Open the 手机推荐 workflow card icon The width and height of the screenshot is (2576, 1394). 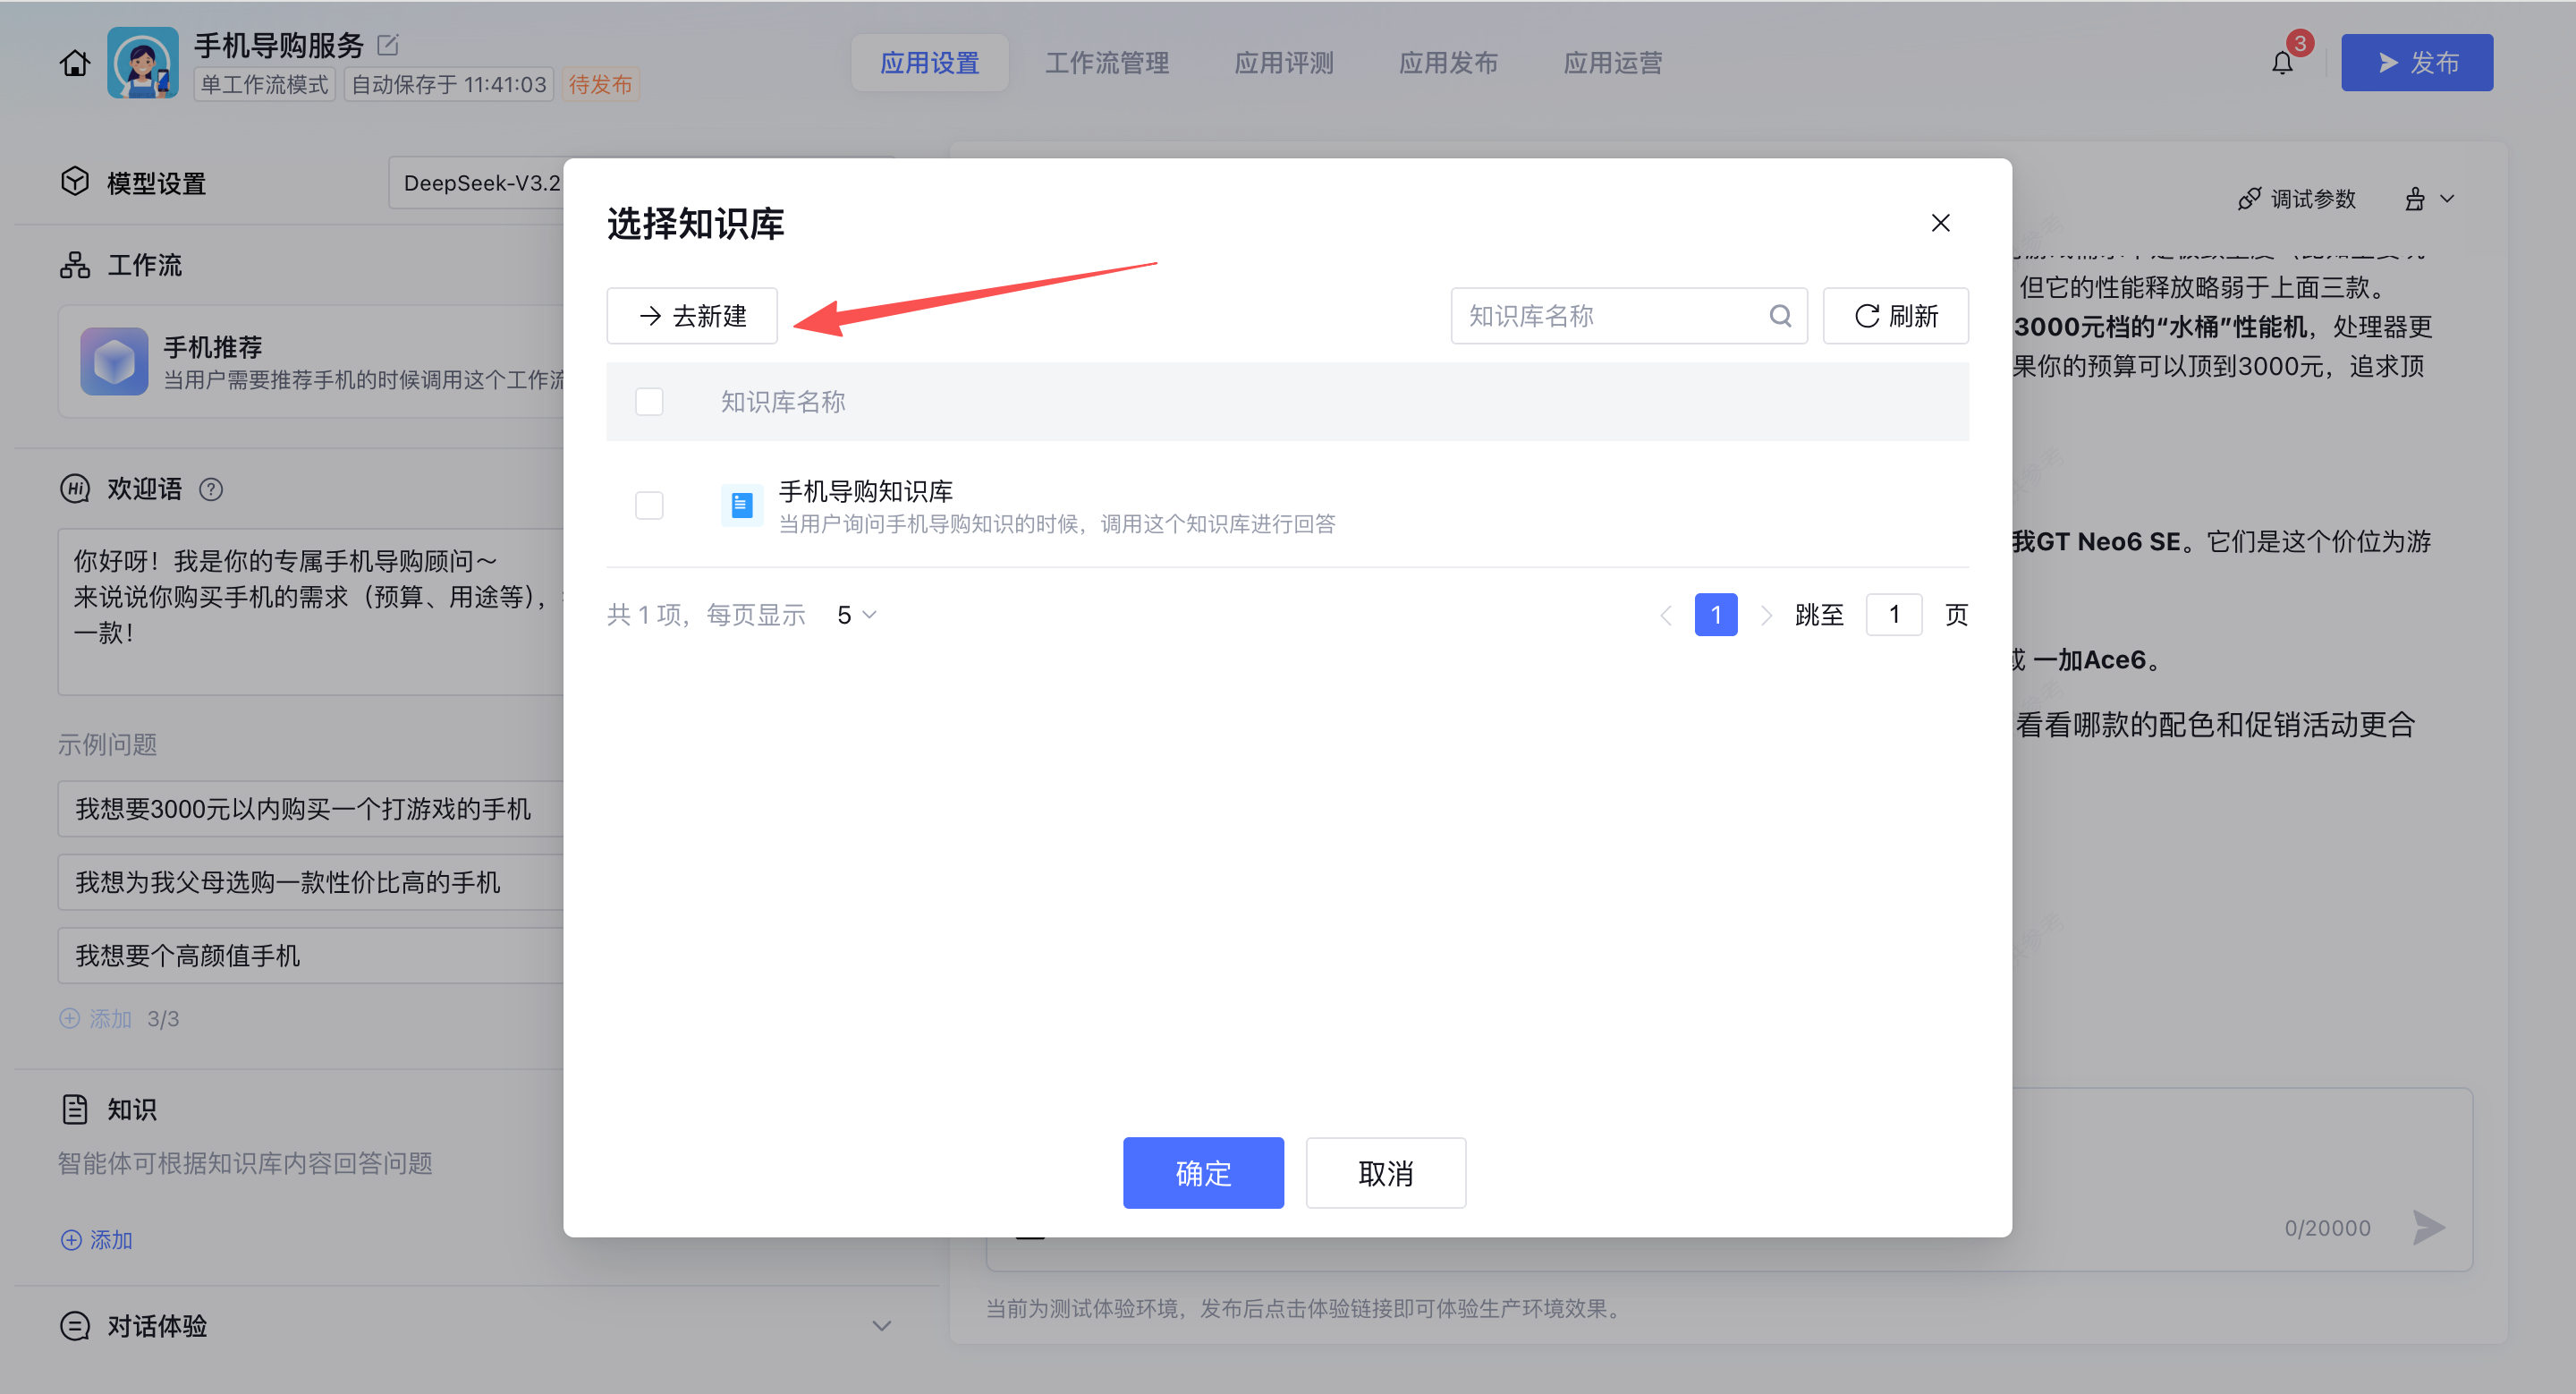pos(114,361)
